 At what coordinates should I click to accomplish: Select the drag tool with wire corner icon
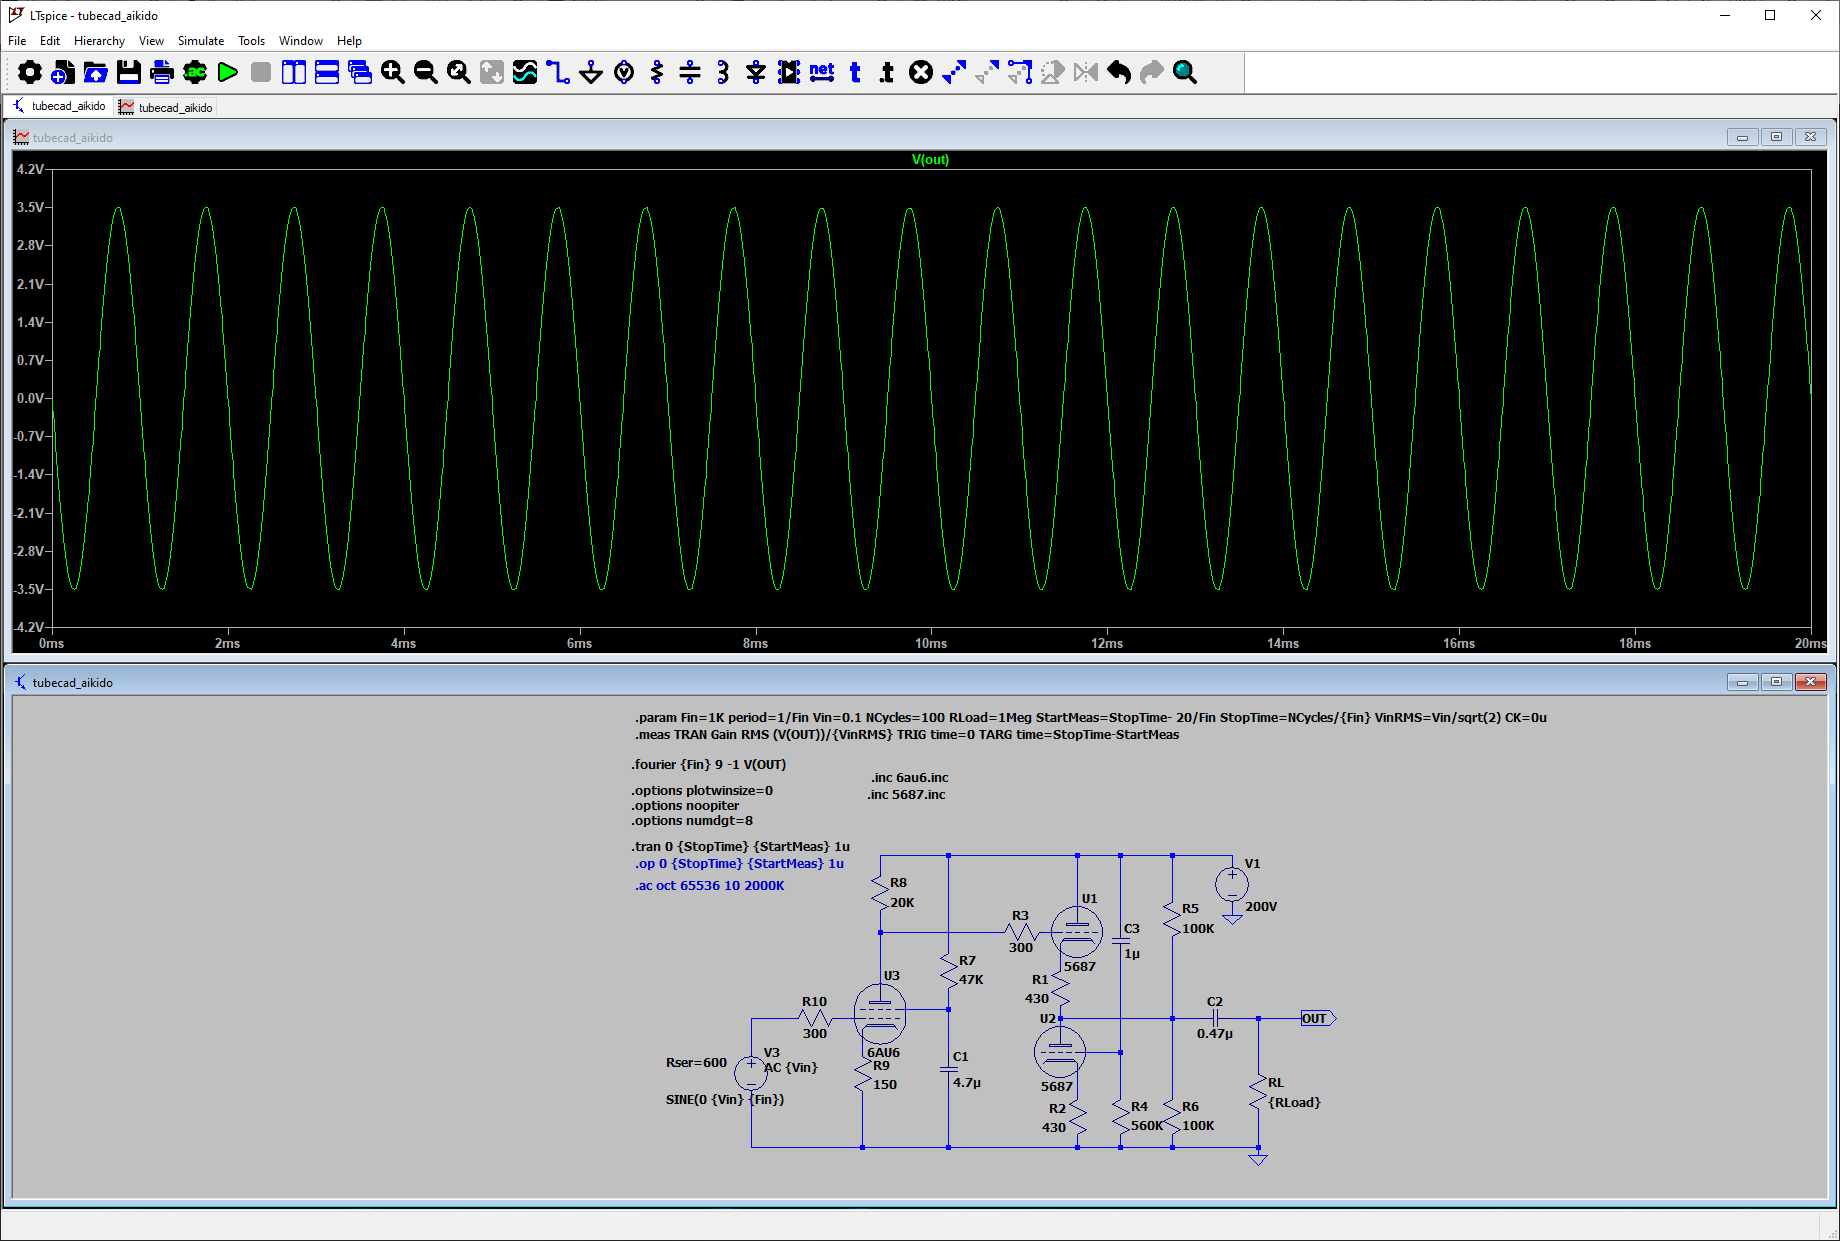point(1020,72)
